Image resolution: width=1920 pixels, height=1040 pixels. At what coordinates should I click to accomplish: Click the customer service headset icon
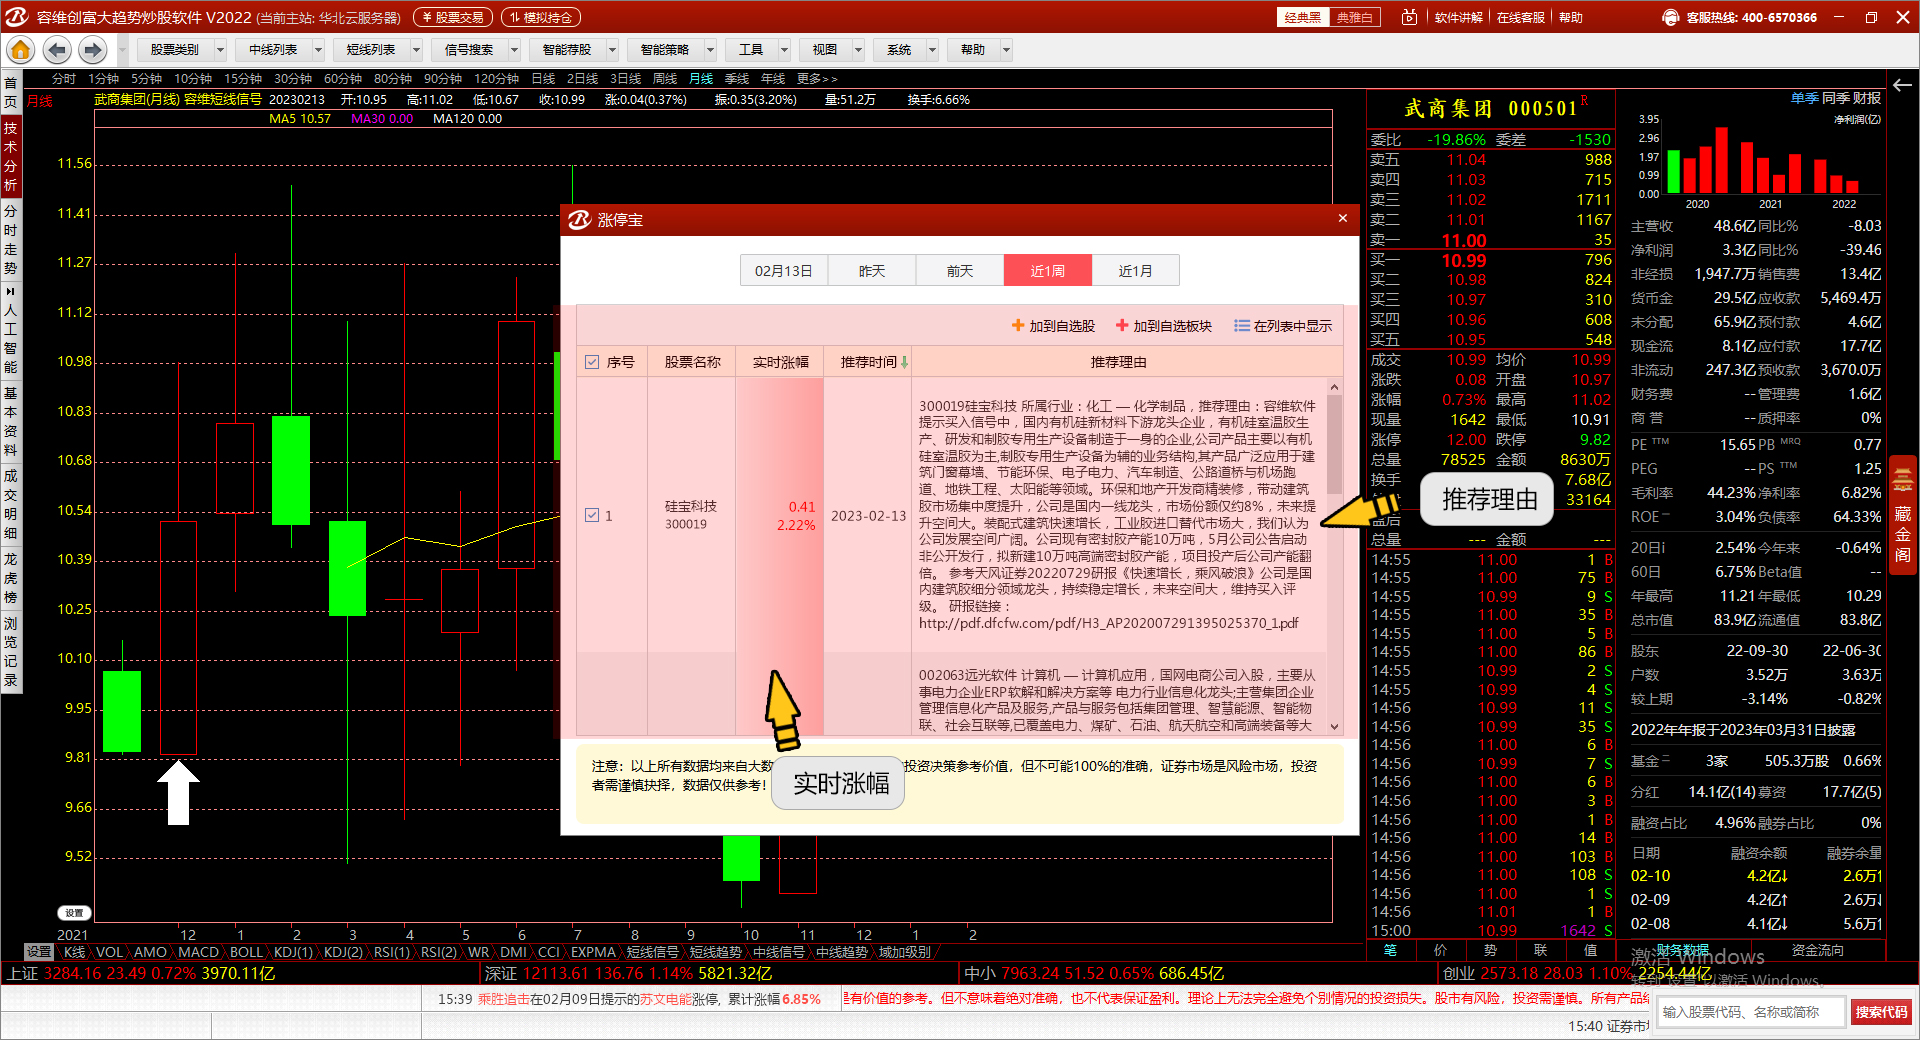coord(1671,17)
